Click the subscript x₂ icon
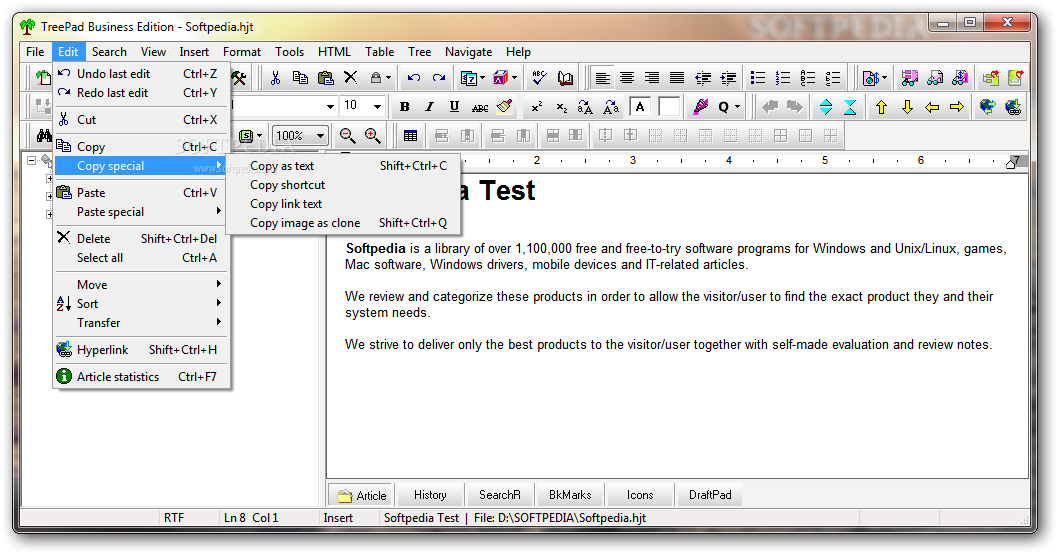Screen dimensions: 1058x554 pyautogui.click(x=561, y=107)
